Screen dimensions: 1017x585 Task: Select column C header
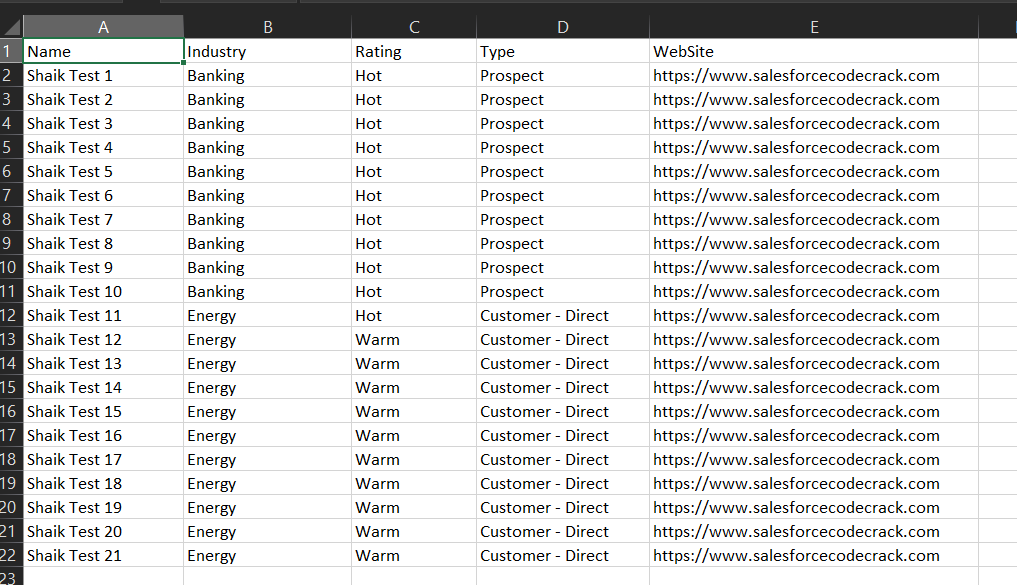coord(414,27)
